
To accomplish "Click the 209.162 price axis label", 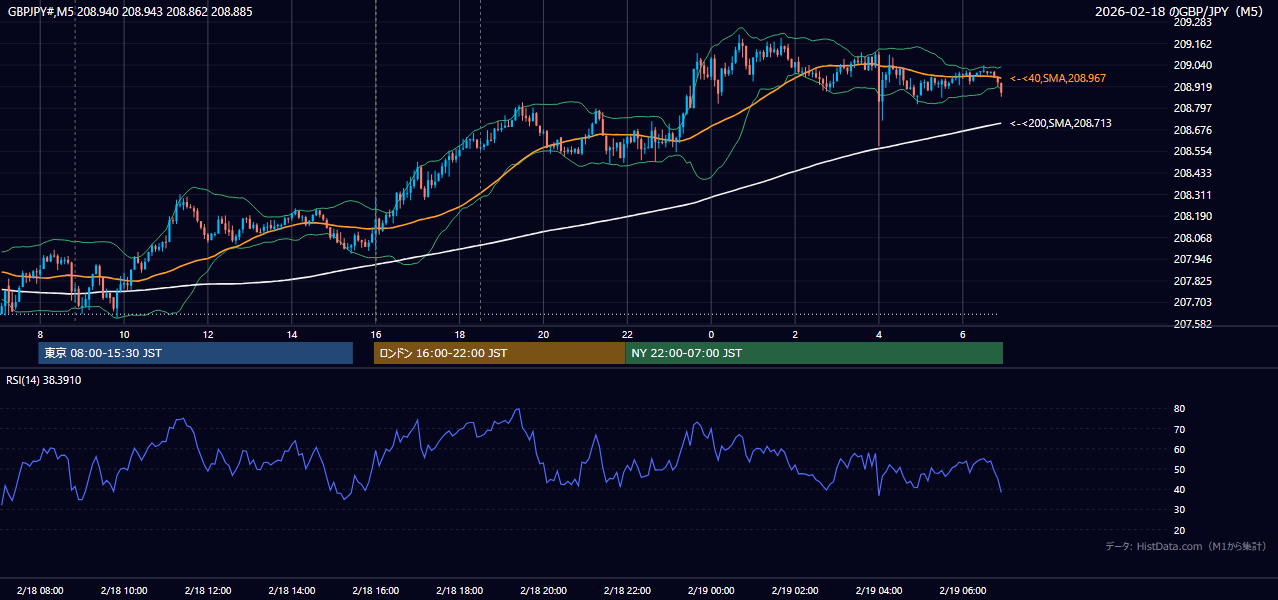I will coord(1193,44).
